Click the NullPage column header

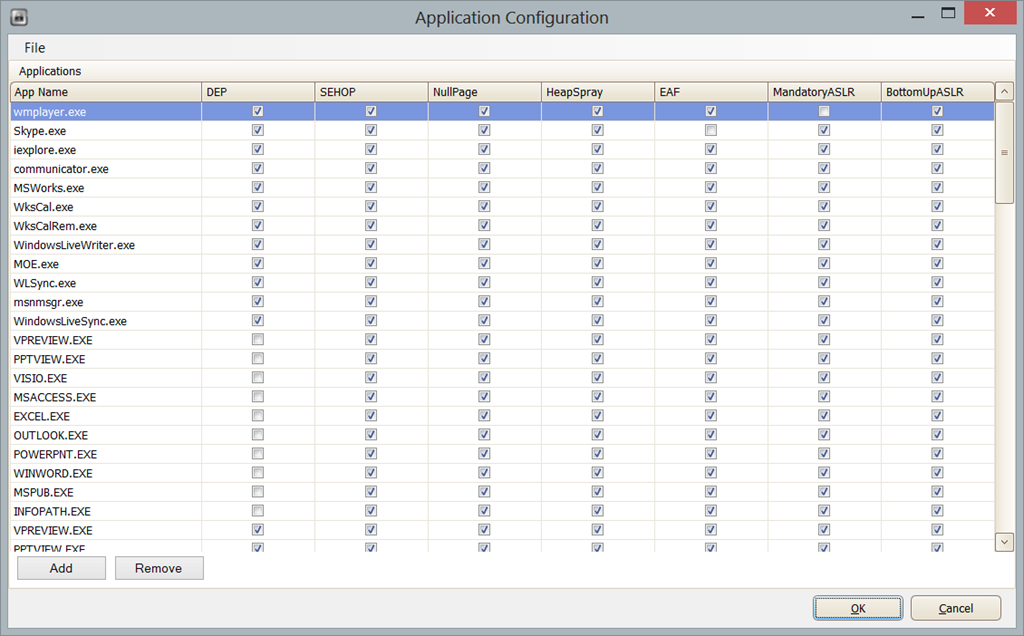(485, 92)
